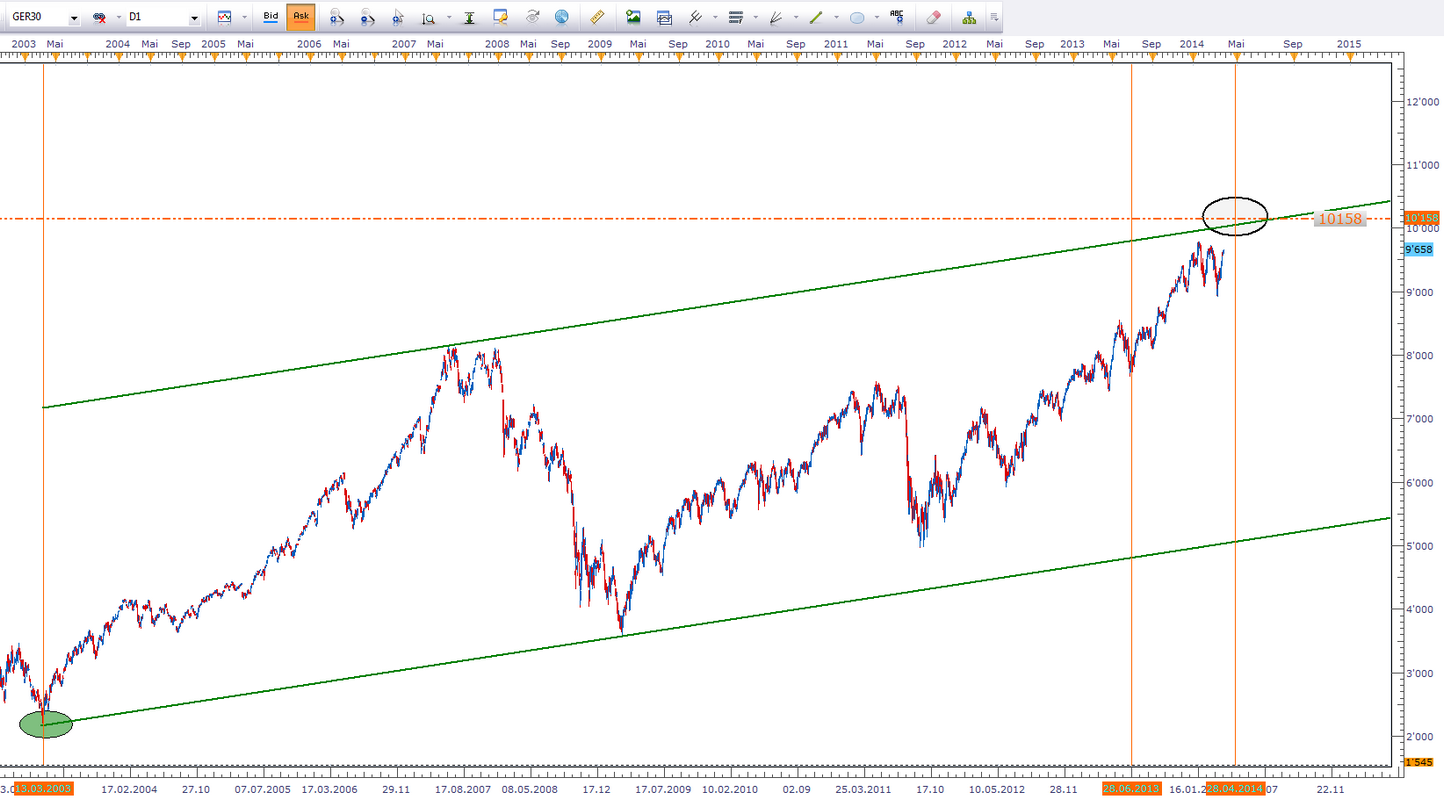Screen dimensions: 1444x800
Task: Expand the chart type options arrow
Action: point(243,17)
